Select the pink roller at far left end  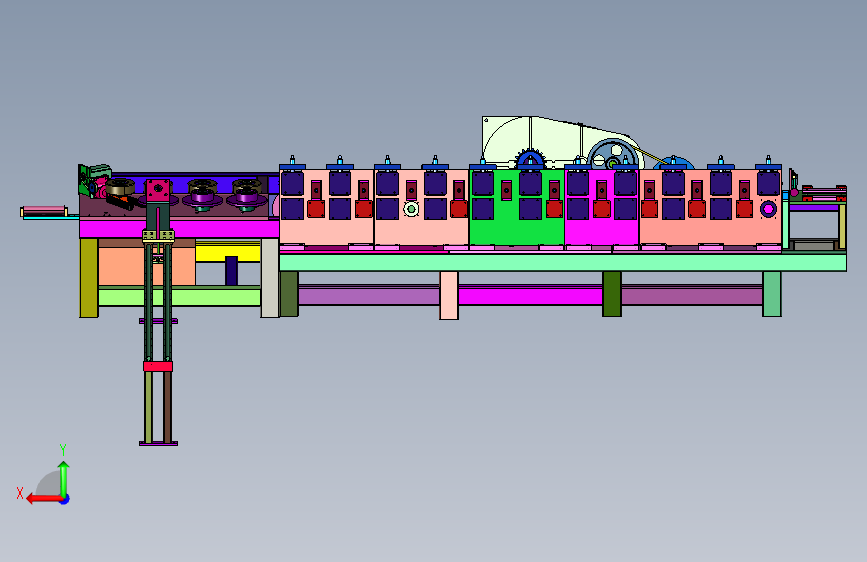(44, 211)
